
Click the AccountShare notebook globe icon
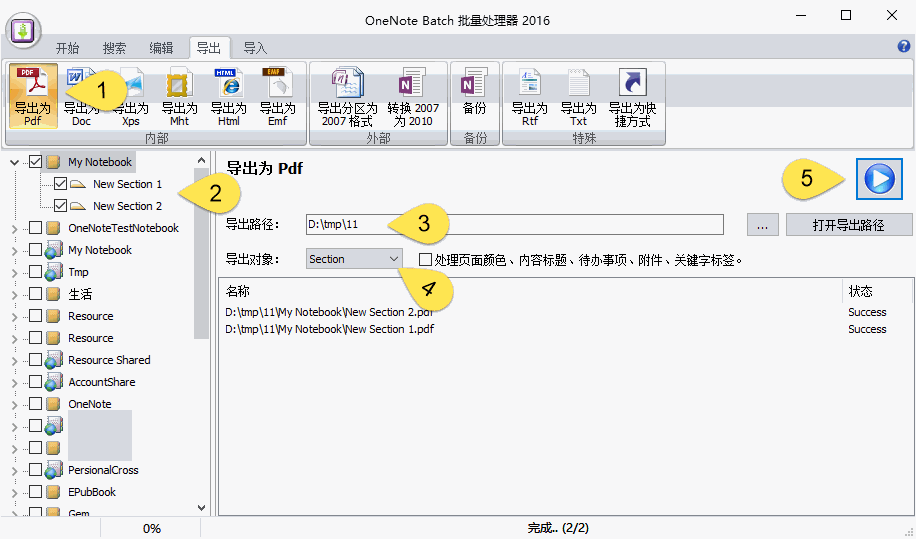point(54,382)
